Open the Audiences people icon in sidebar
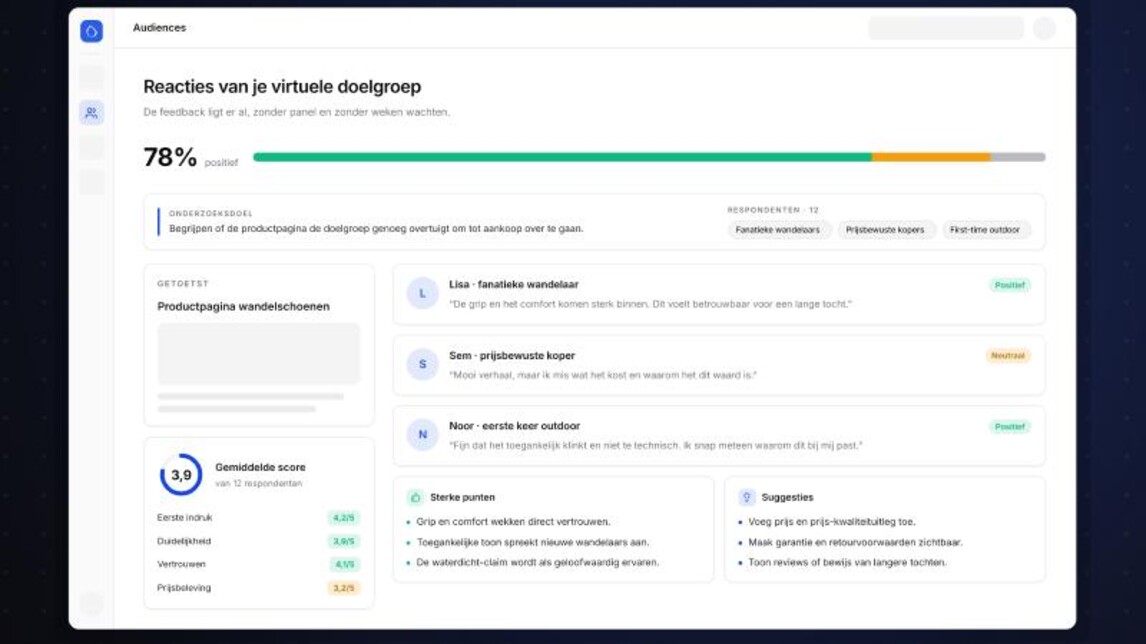The width and height of the screenshot is (1146, 644). click(91, 113)
